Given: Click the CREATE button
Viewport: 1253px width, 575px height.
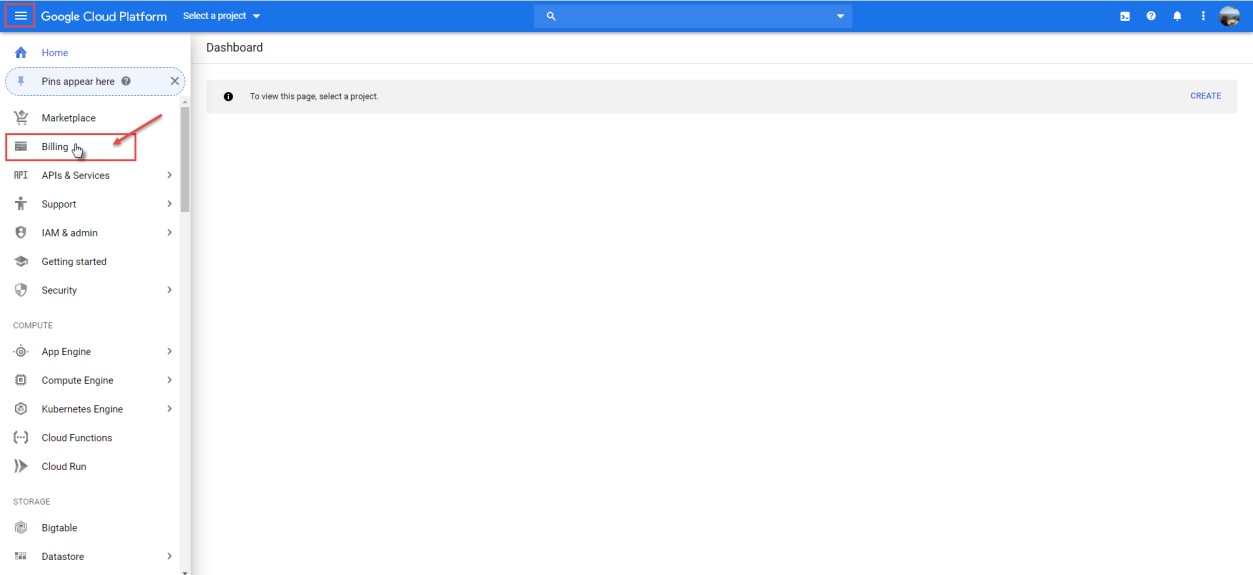Looking at the screenshot, I should pyautogui.click(x=1205, y=96).
